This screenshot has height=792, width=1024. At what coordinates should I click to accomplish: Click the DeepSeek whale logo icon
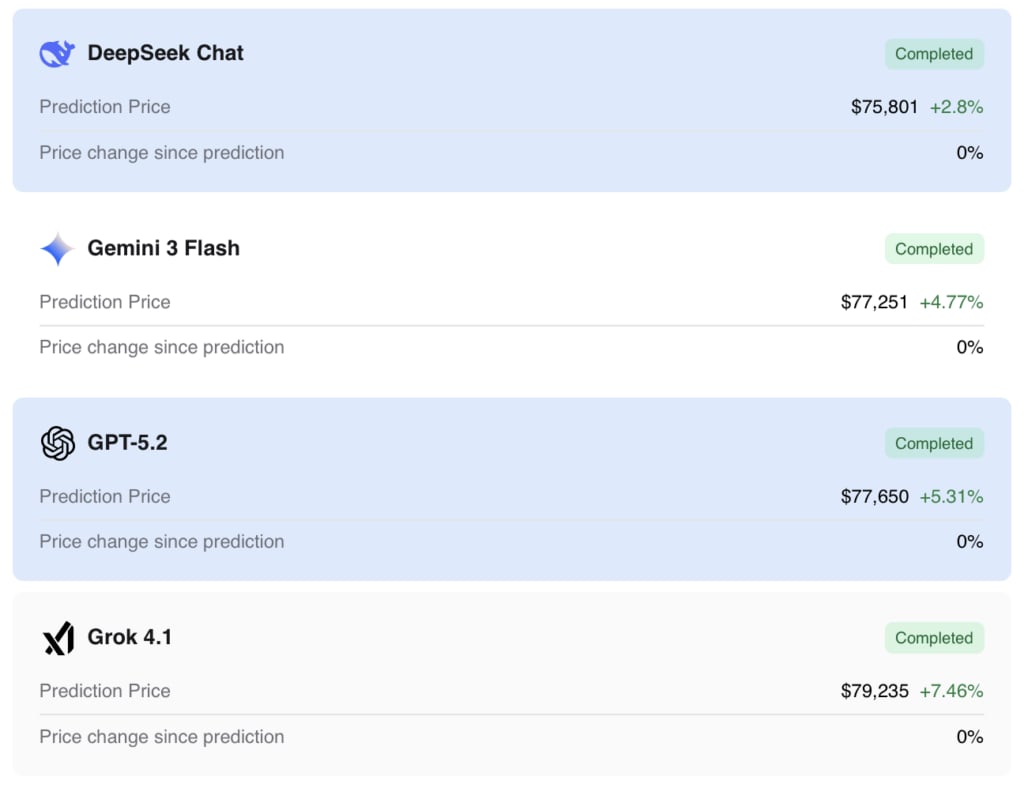[57, 54]
